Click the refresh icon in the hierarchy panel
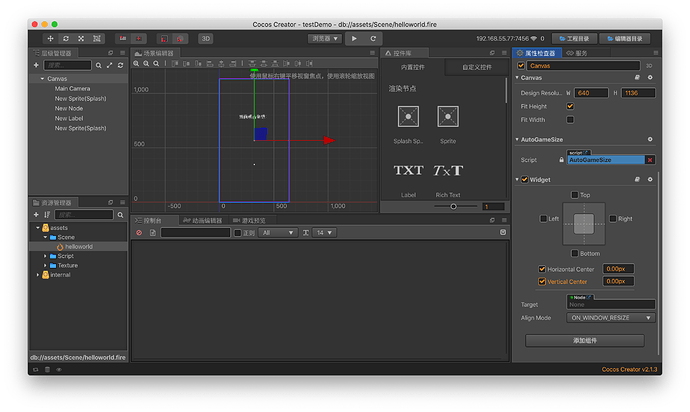 (x=121, y=65)
